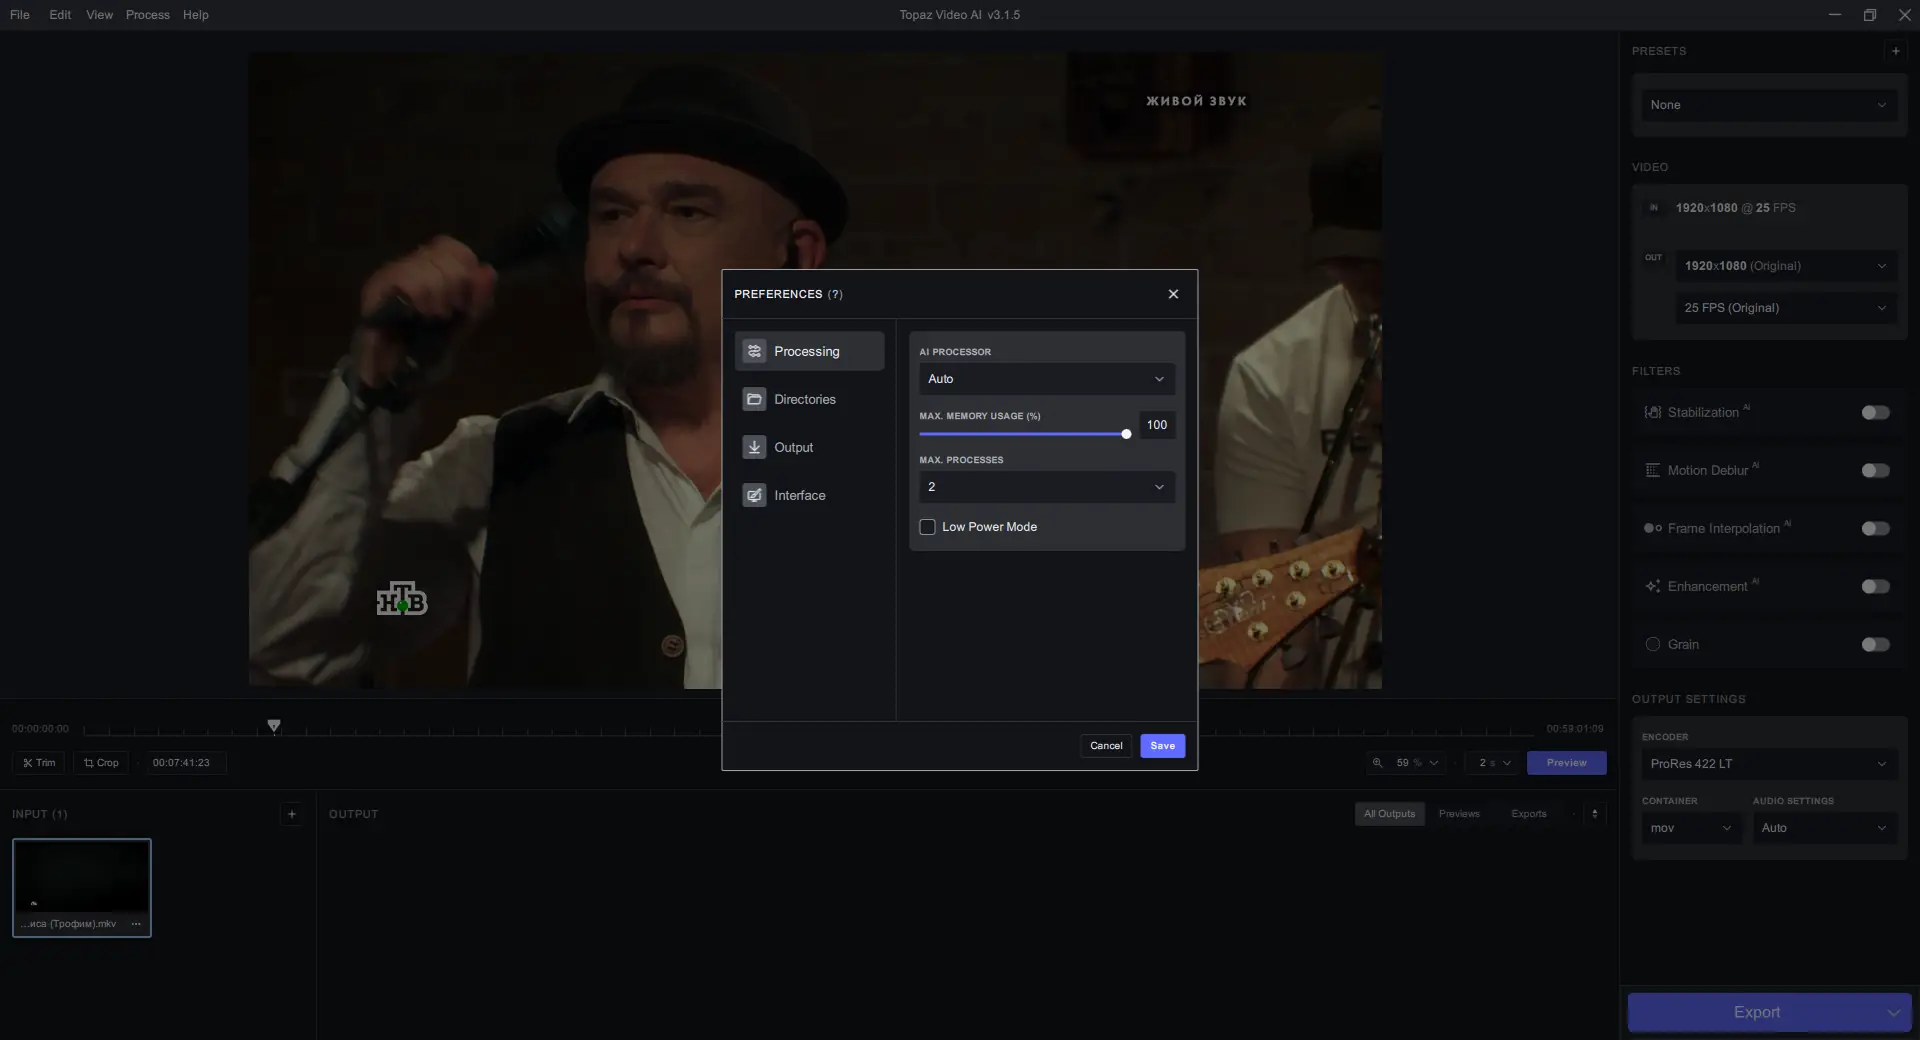Screen dimensions: 1920x1040
Task: Open the Directories preferences section
Action: pos(809,399)
